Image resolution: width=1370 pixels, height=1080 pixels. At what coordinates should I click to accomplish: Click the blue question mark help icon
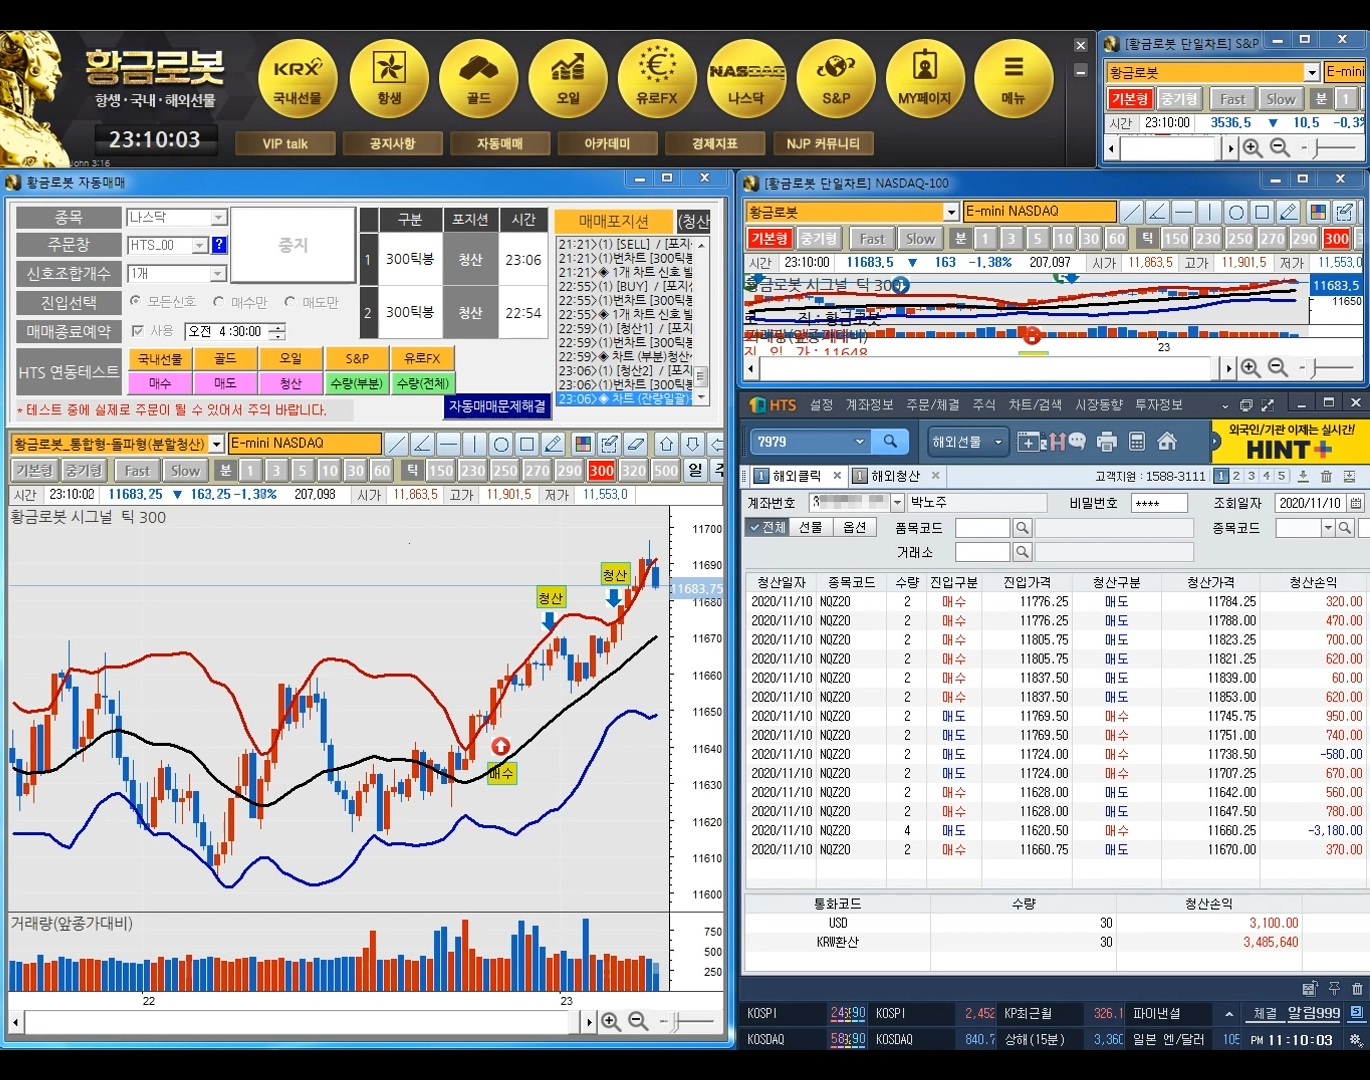[219, 245]
